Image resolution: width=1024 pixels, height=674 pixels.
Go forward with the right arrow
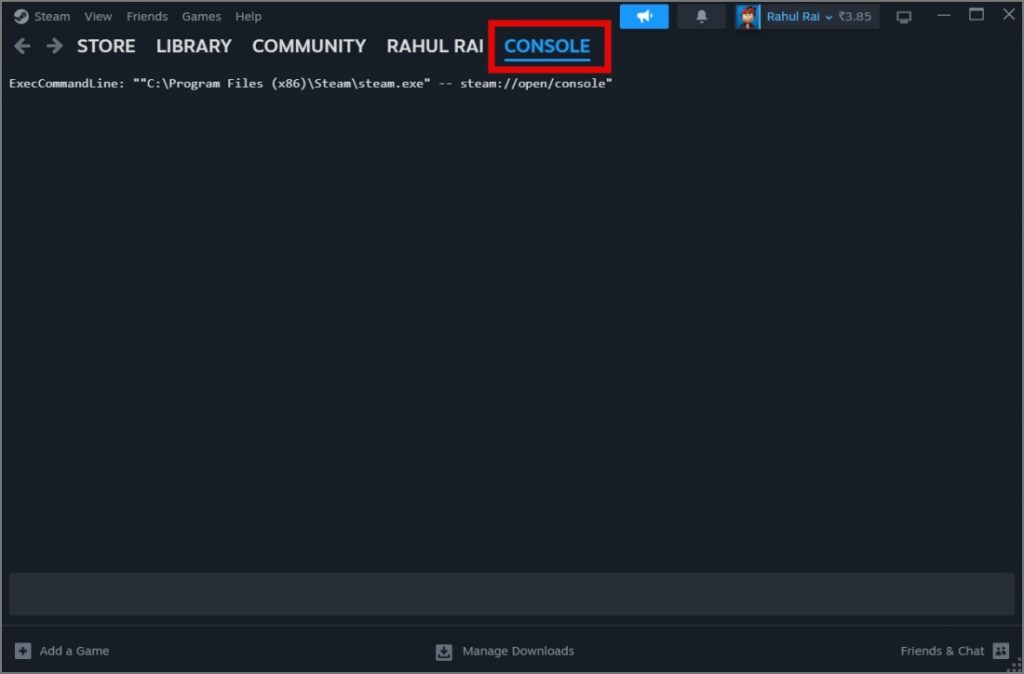54,46
